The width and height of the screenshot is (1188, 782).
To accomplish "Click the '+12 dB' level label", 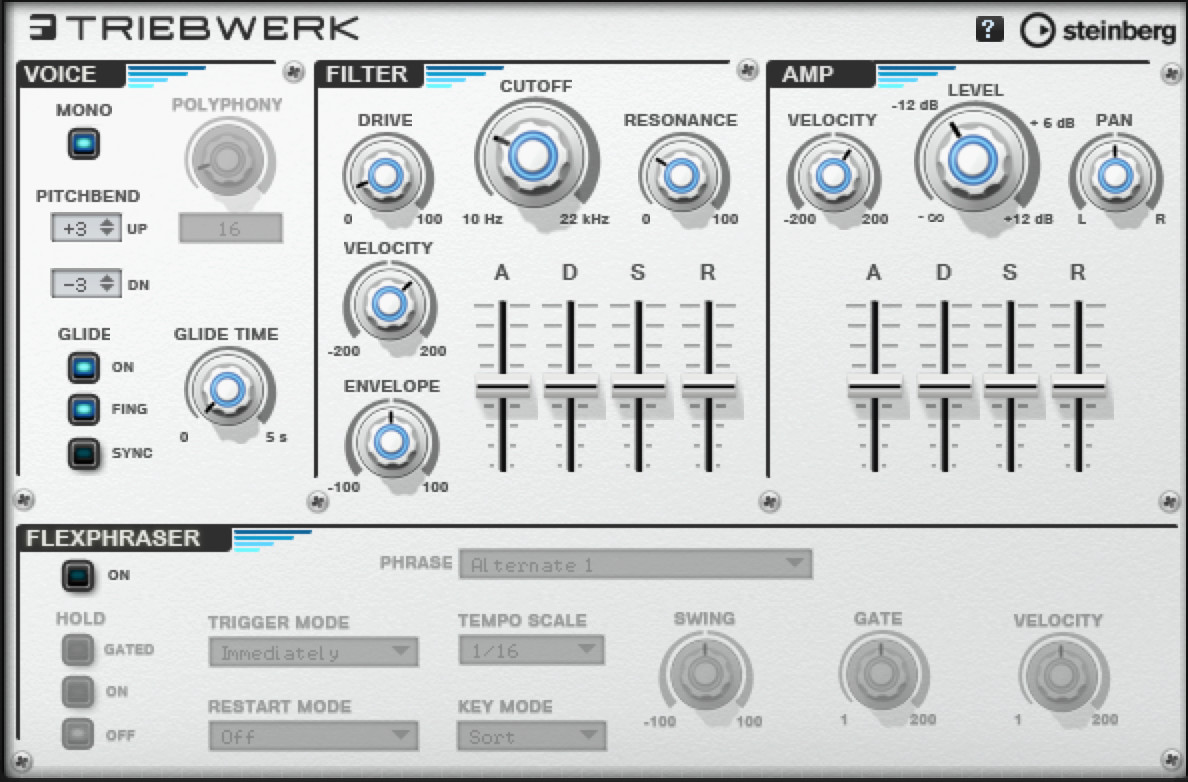I will pos(1028,219).
